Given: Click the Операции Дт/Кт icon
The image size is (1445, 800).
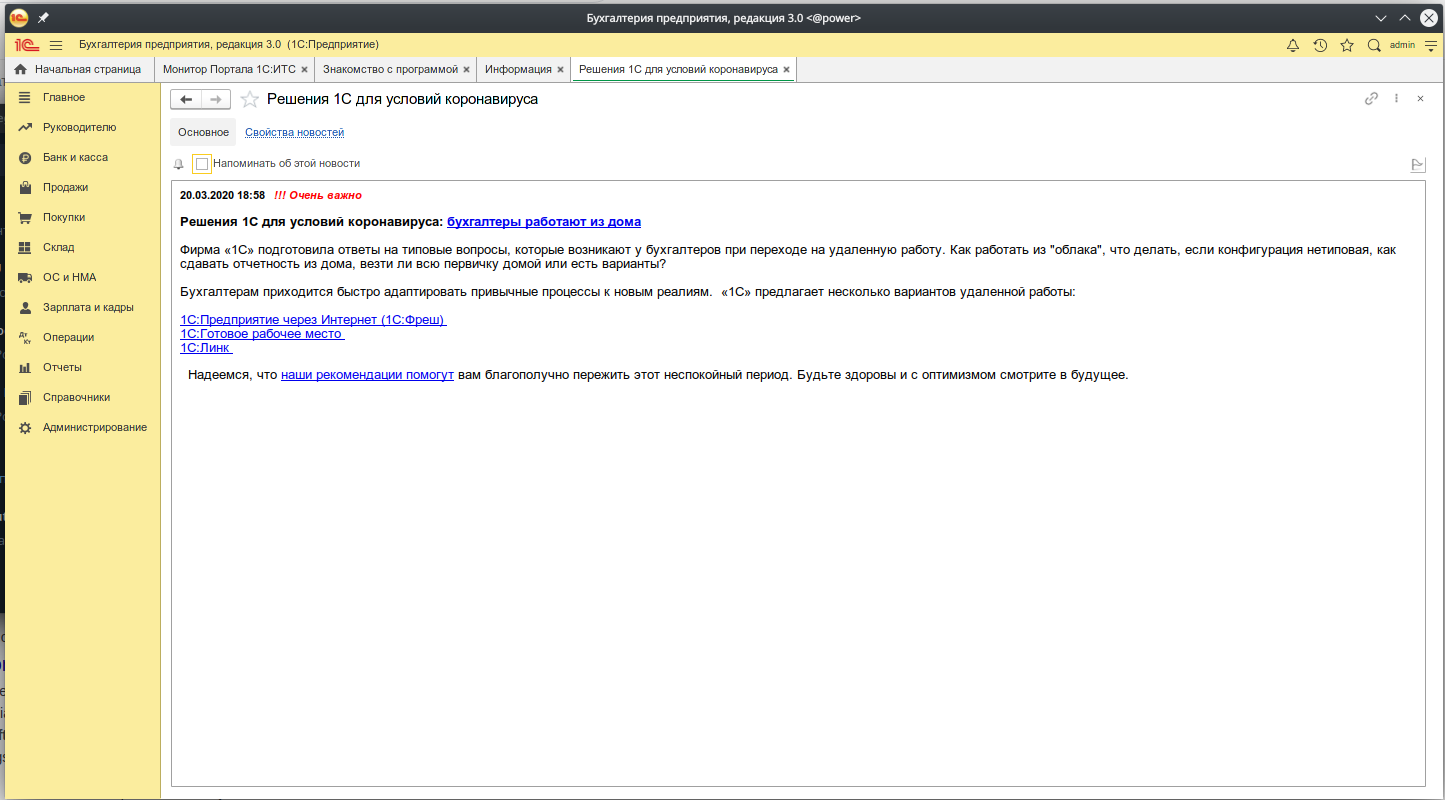Looking at the screenshot, I should tap(25, 337).
